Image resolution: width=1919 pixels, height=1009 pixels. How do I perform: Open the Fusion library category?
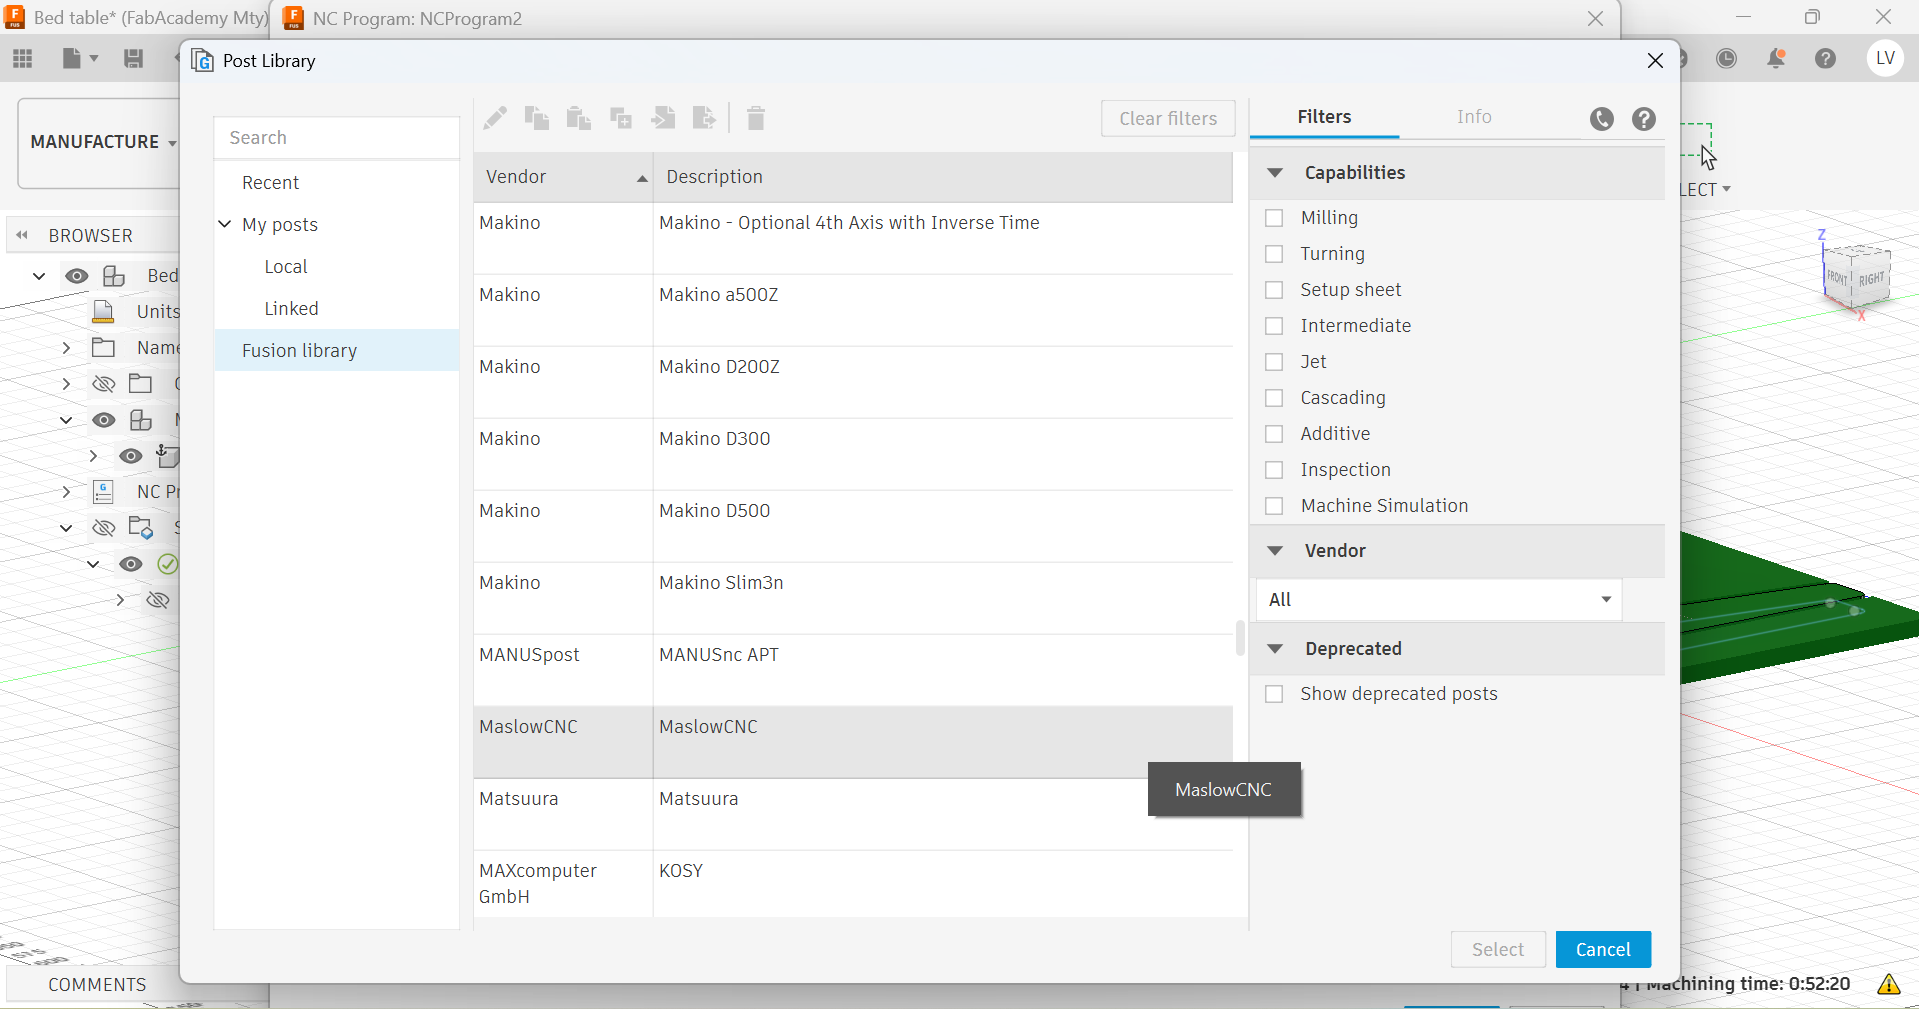(x=336, y=351)
